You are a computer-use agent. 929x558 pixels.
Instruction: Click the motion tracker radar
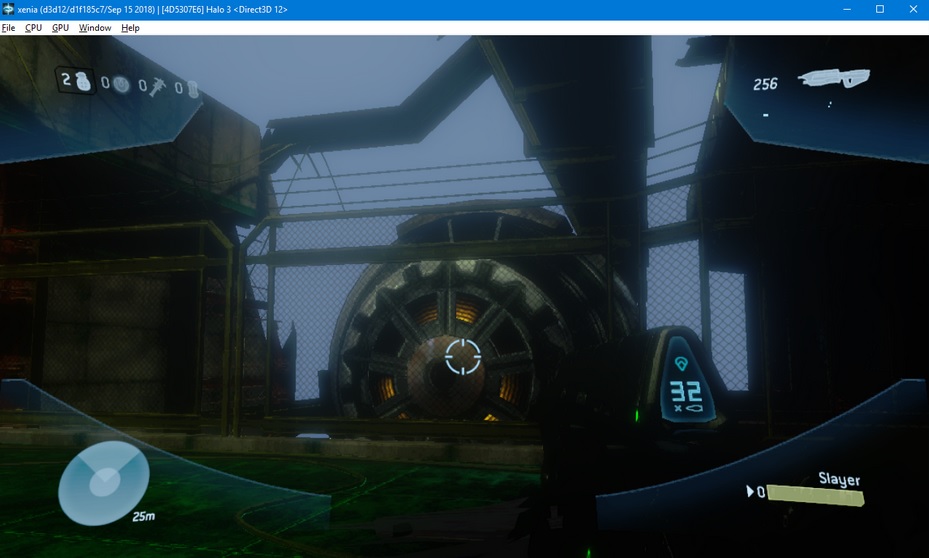[104, 483]
